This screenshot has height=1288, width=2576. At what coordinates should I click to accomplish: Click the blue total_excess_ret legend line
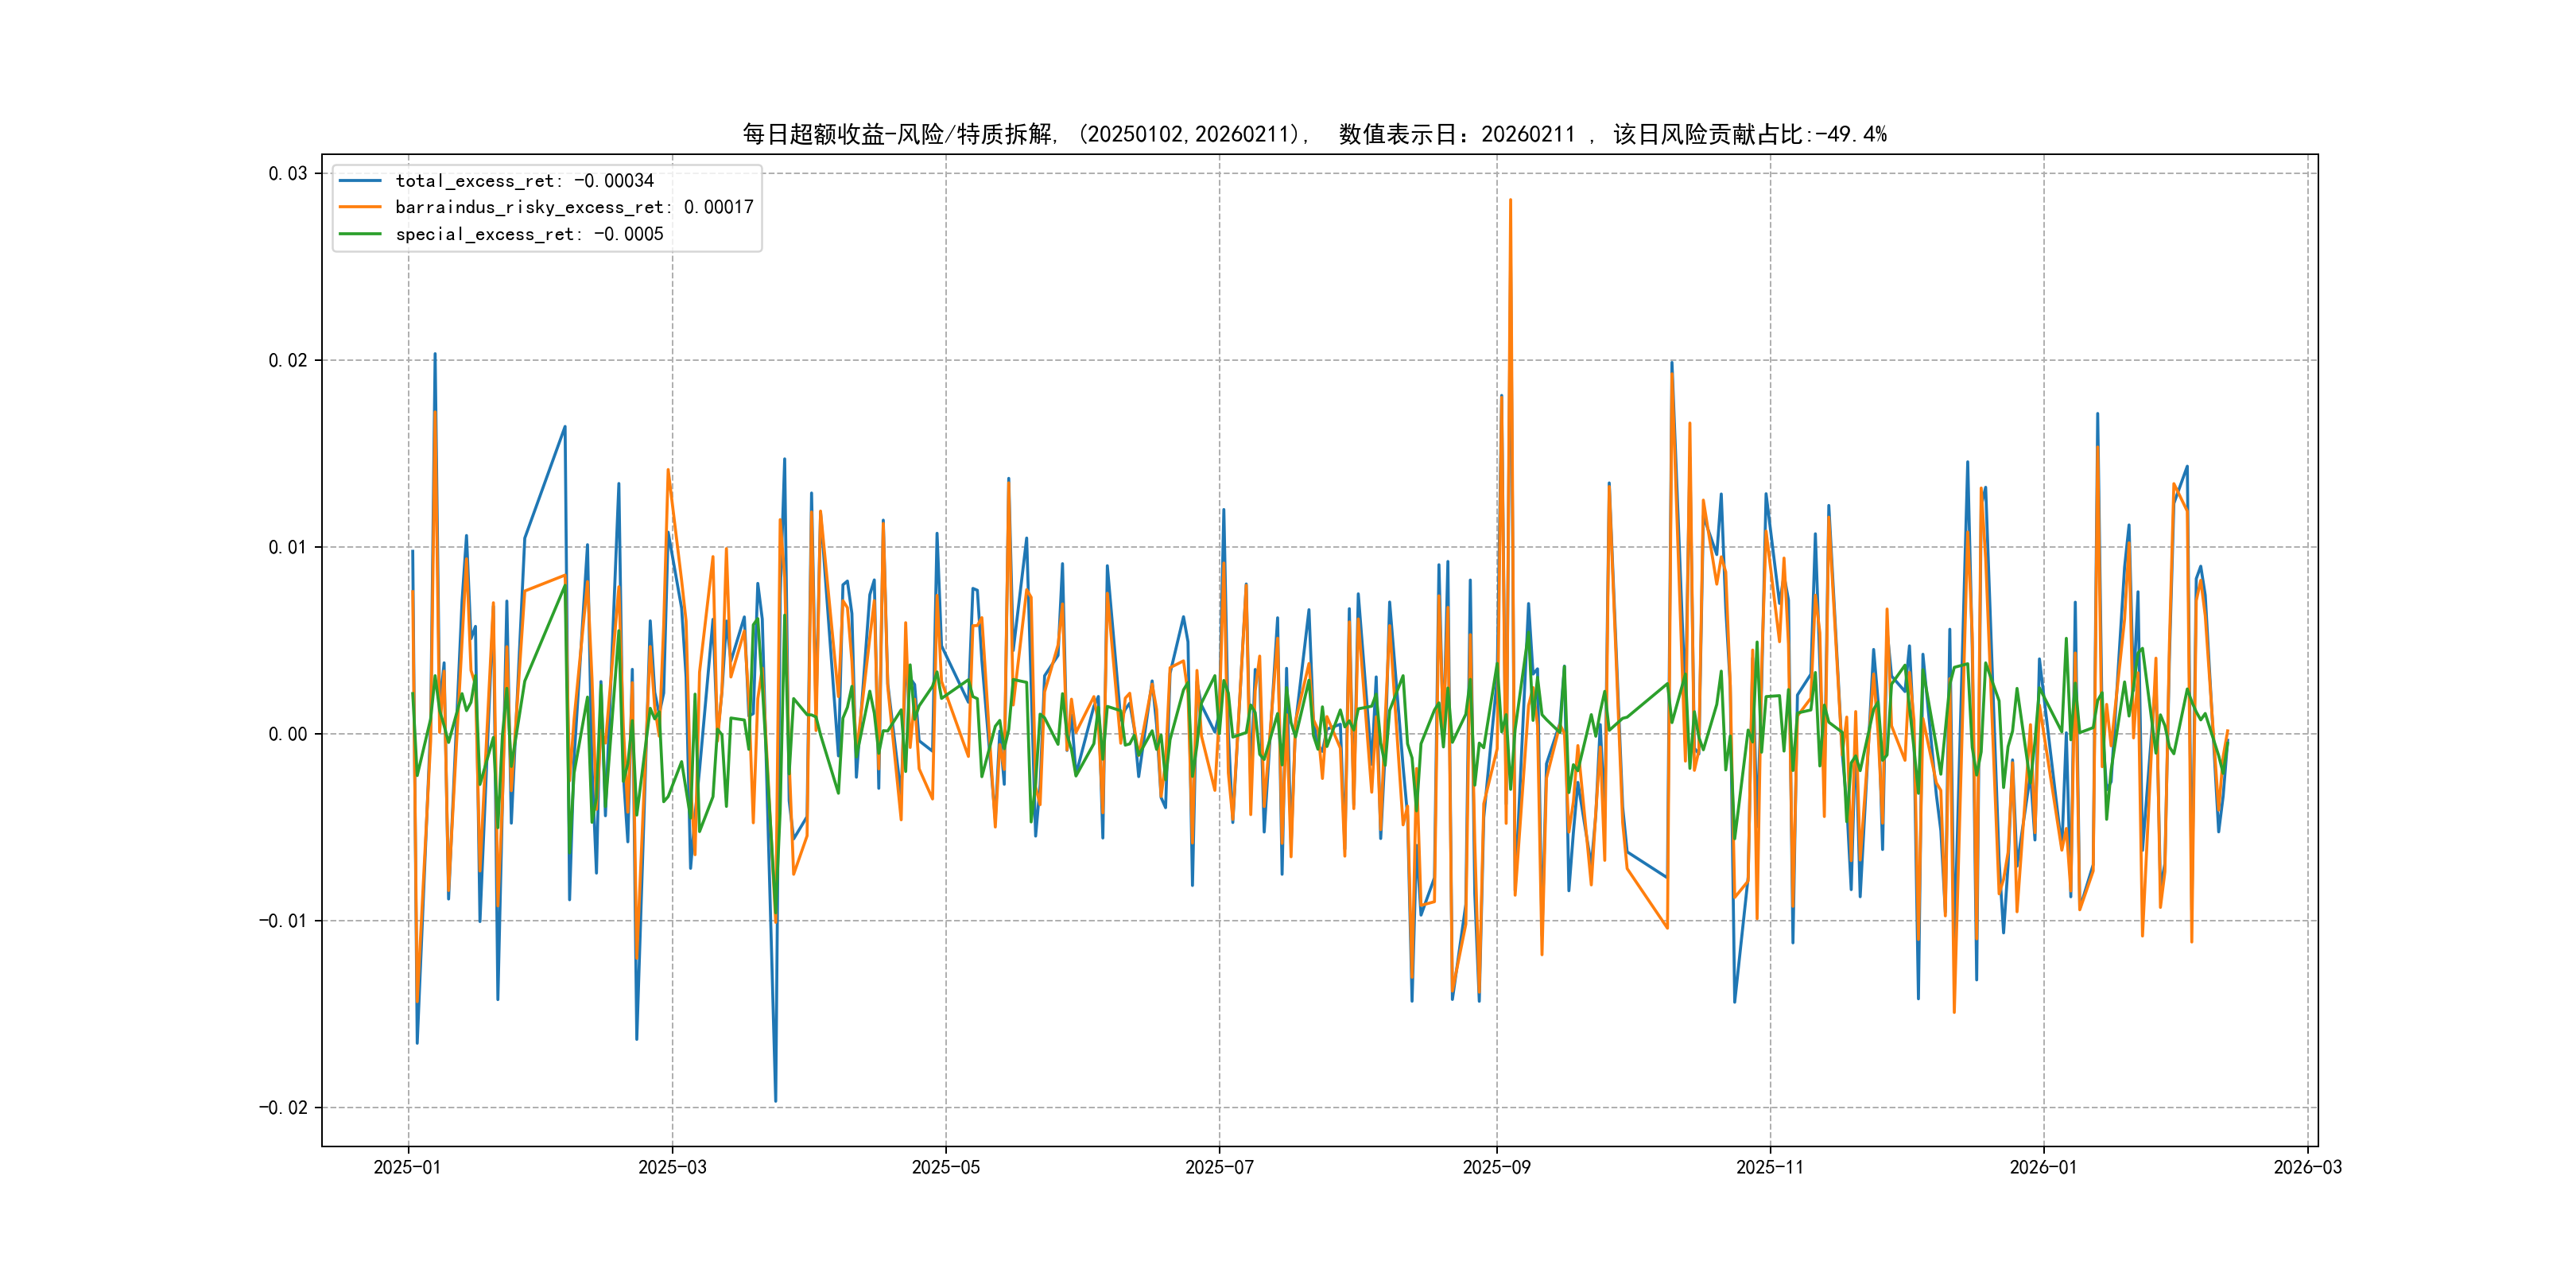[360, 181]
